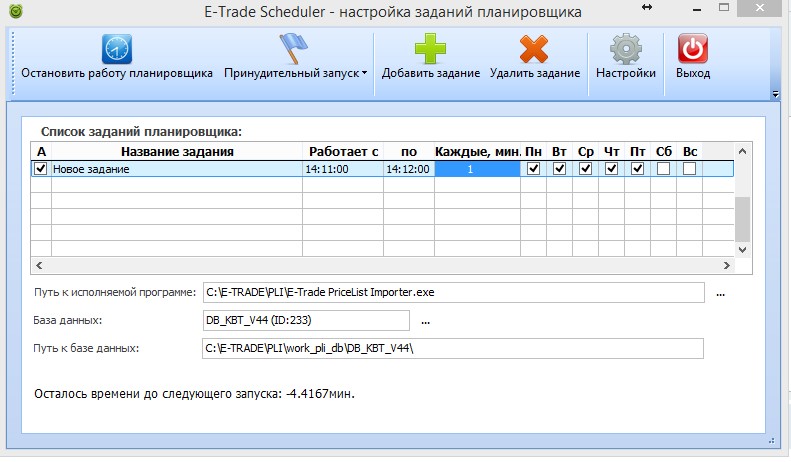Viewport: 791px width, 462px height.
Task: Click the Каждые, мин. column header
Action: click(477, 151)
